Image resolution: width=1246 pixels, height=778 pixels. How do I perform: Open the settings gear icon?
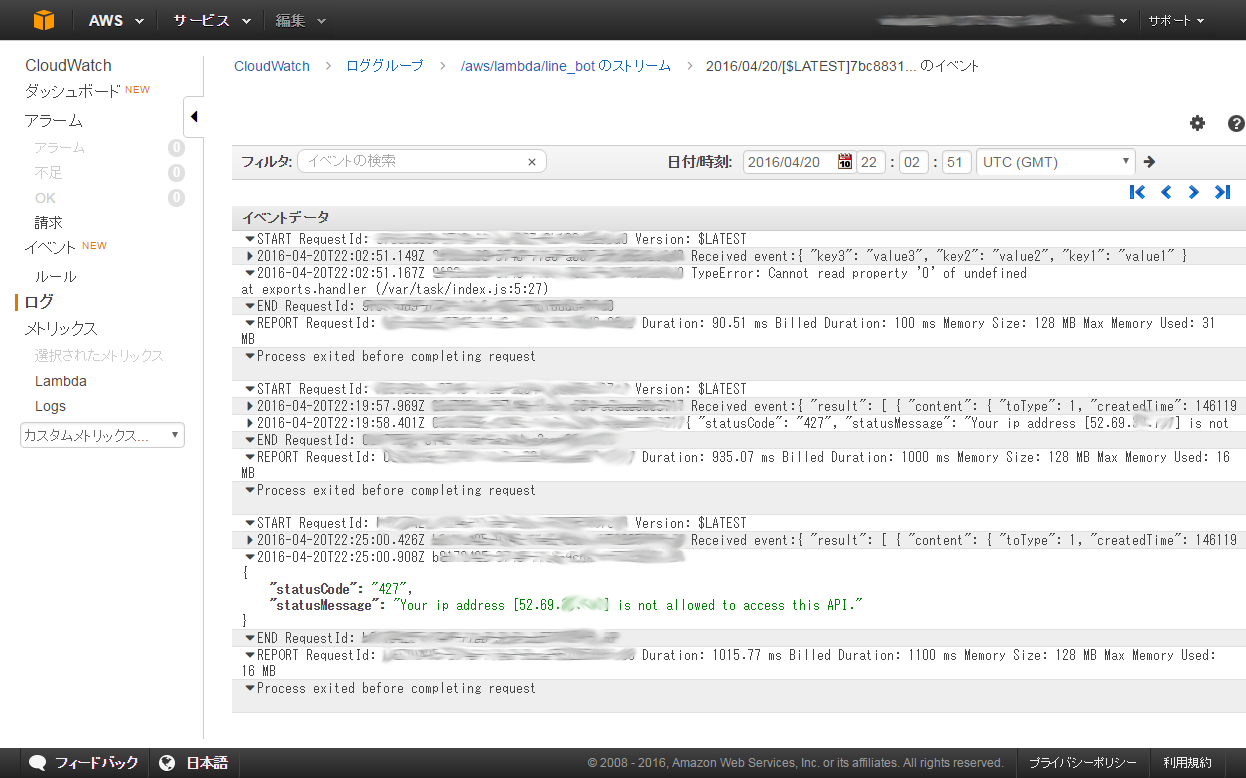tap(1197, 123)
